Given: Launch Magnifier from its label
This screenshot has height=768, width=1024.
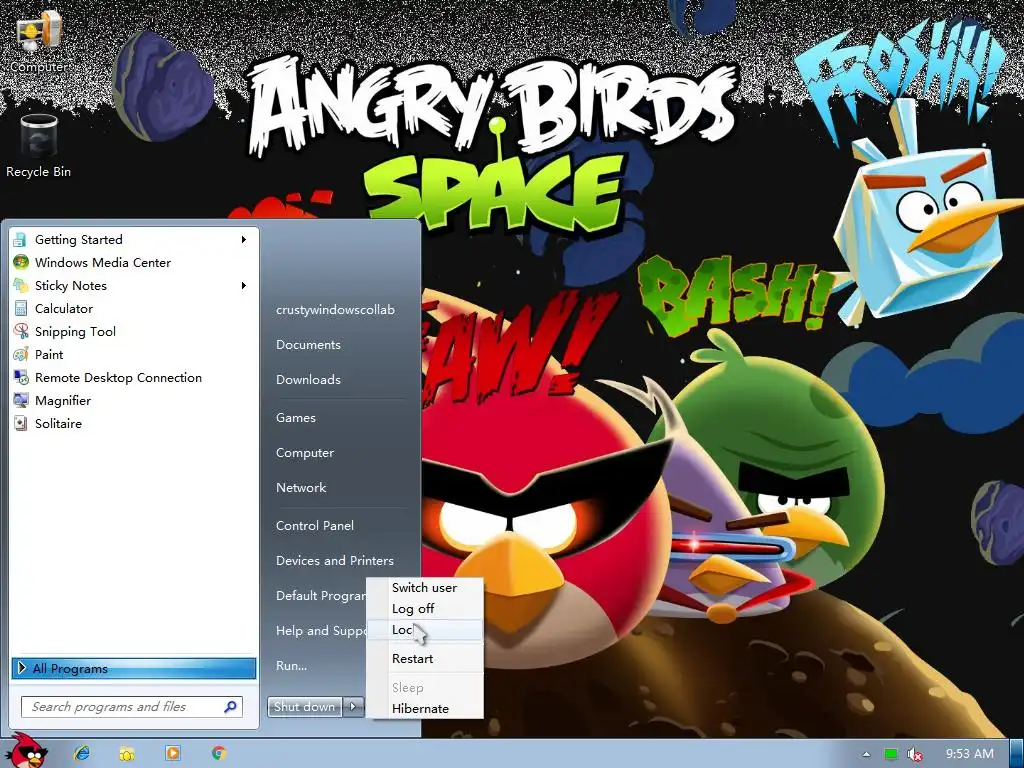Looking at the screenshot, I should tap(63, 400).
